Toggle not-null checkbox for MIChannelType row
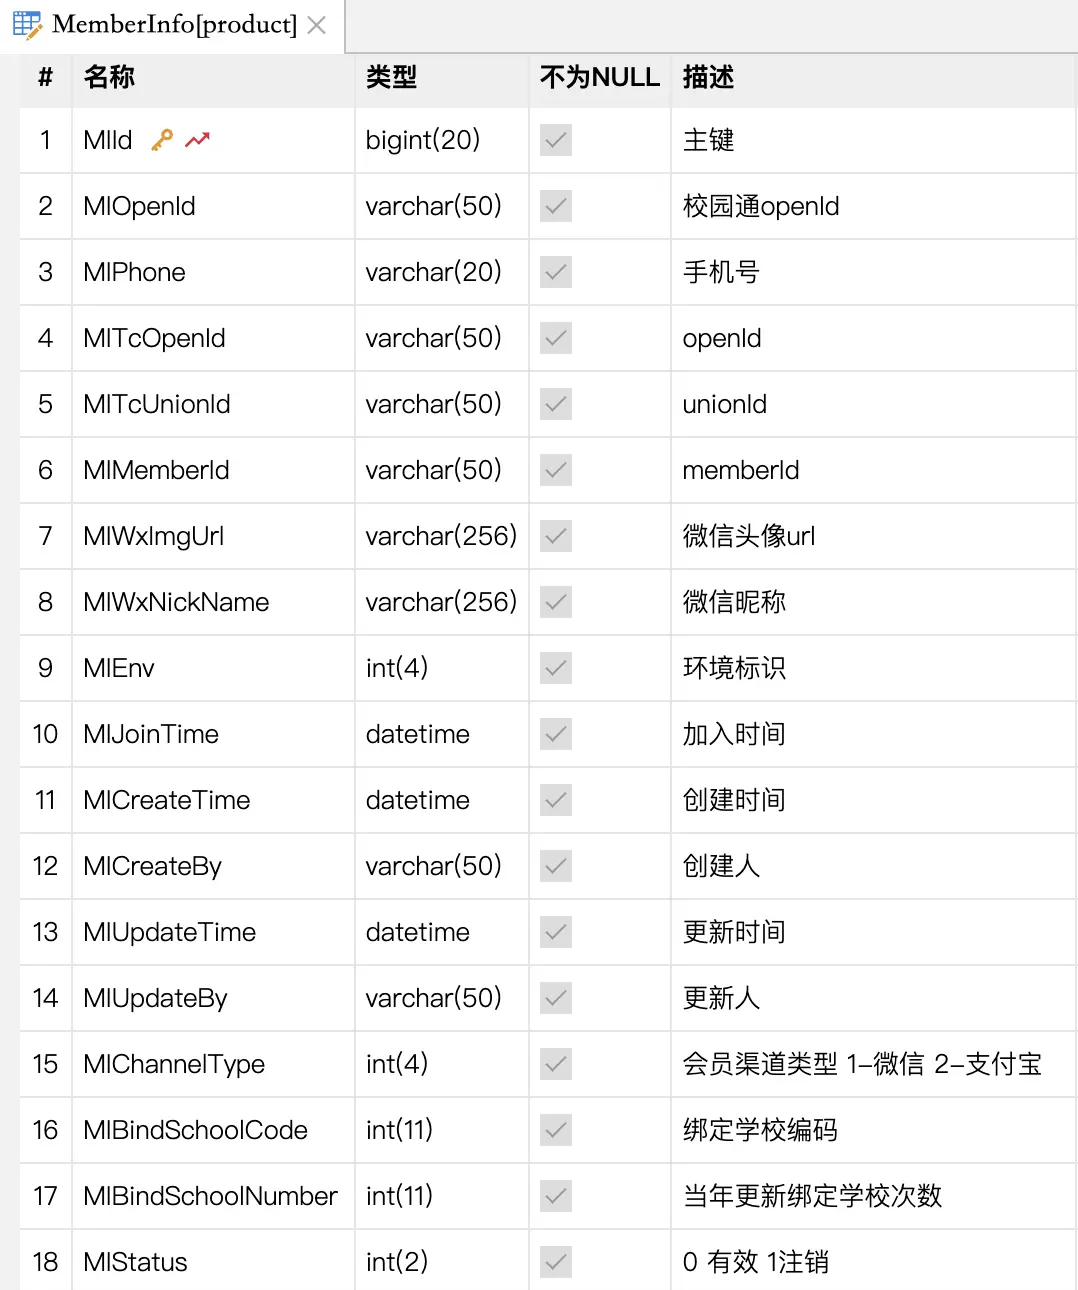 tap(556, 1064)
